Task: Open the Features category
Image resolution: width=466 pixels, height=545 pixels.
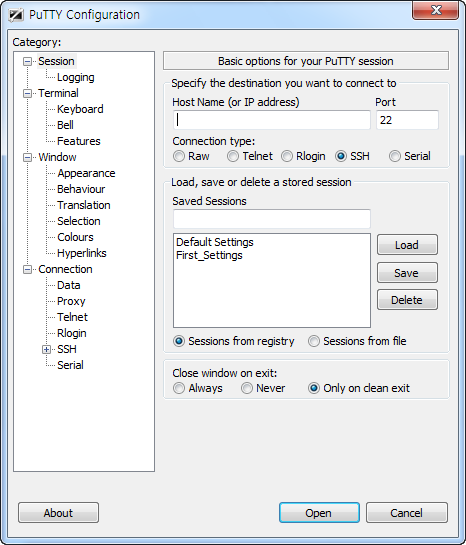Action: (79, 141)
